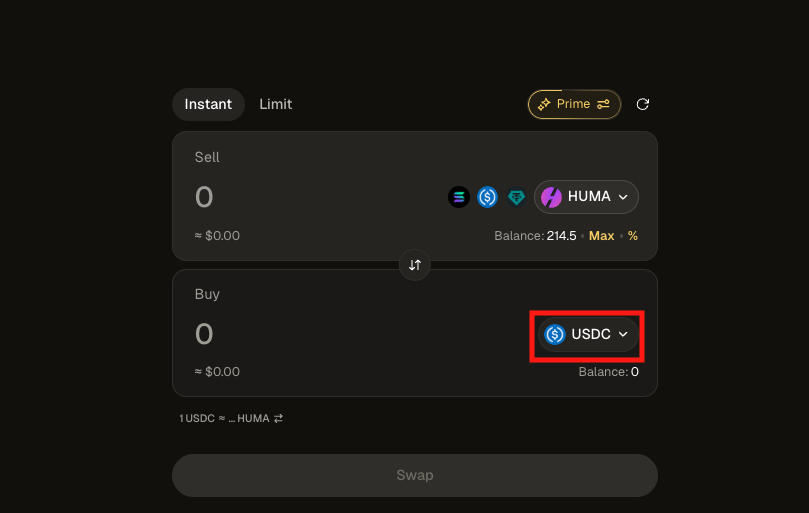The width and height of the screenshot is (809, 513).
Task: Flip sell and buy tokens arrow
Action: click(x=415, y=265)
